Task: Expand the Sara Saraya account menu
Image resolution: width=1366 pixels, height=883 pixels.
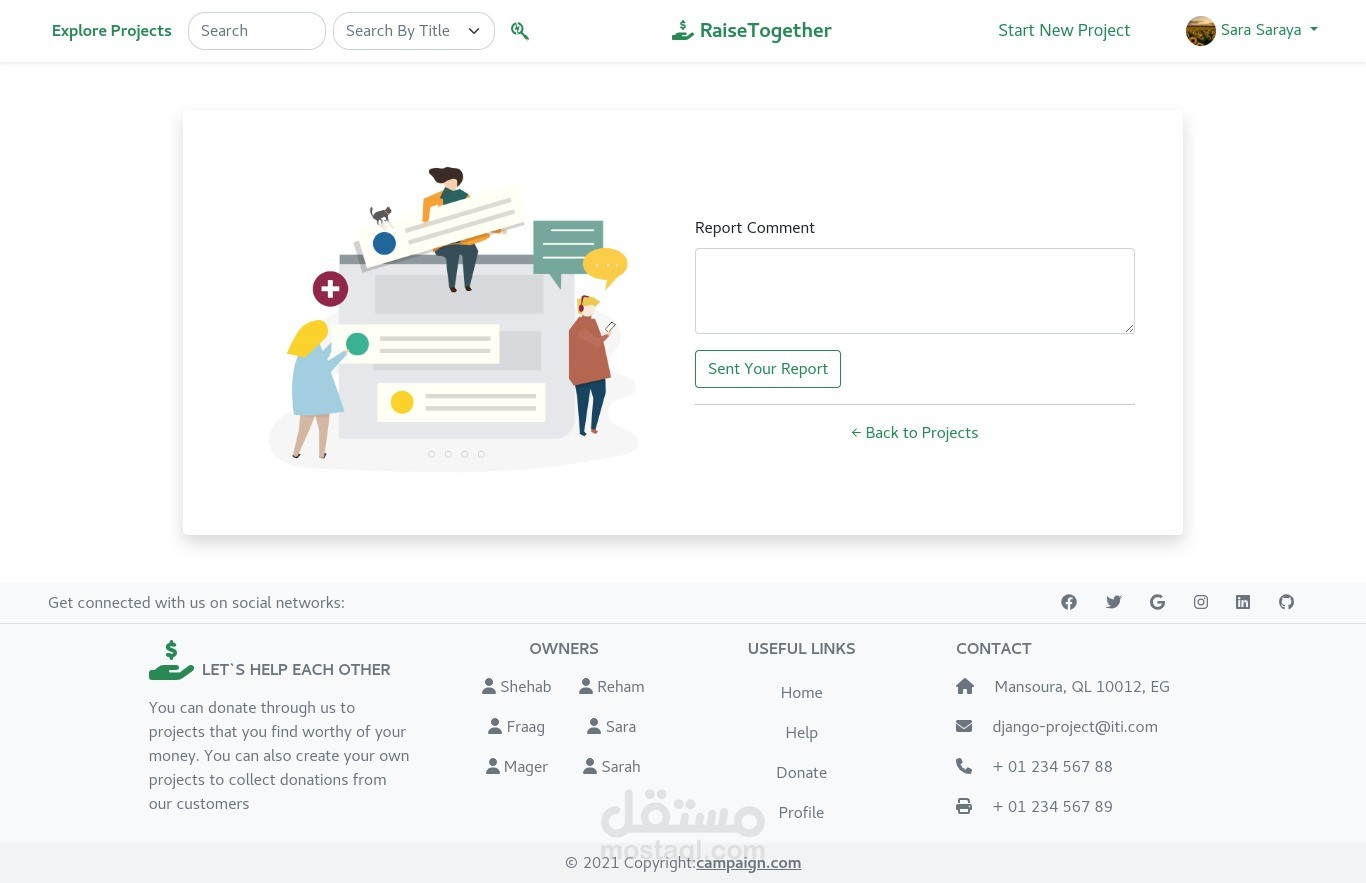Action: (1252, 30)
